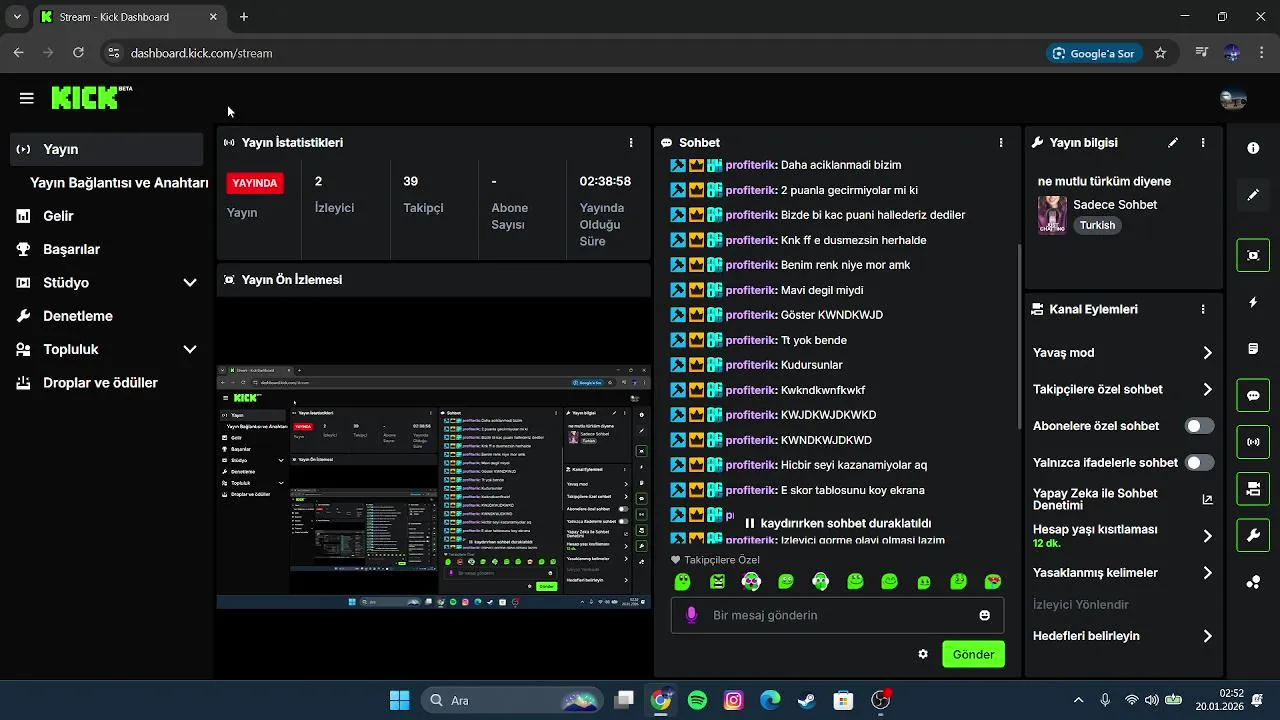1280x720 pixels.
Task: Click the stream preview thumbnail
Action: point(434,487)
